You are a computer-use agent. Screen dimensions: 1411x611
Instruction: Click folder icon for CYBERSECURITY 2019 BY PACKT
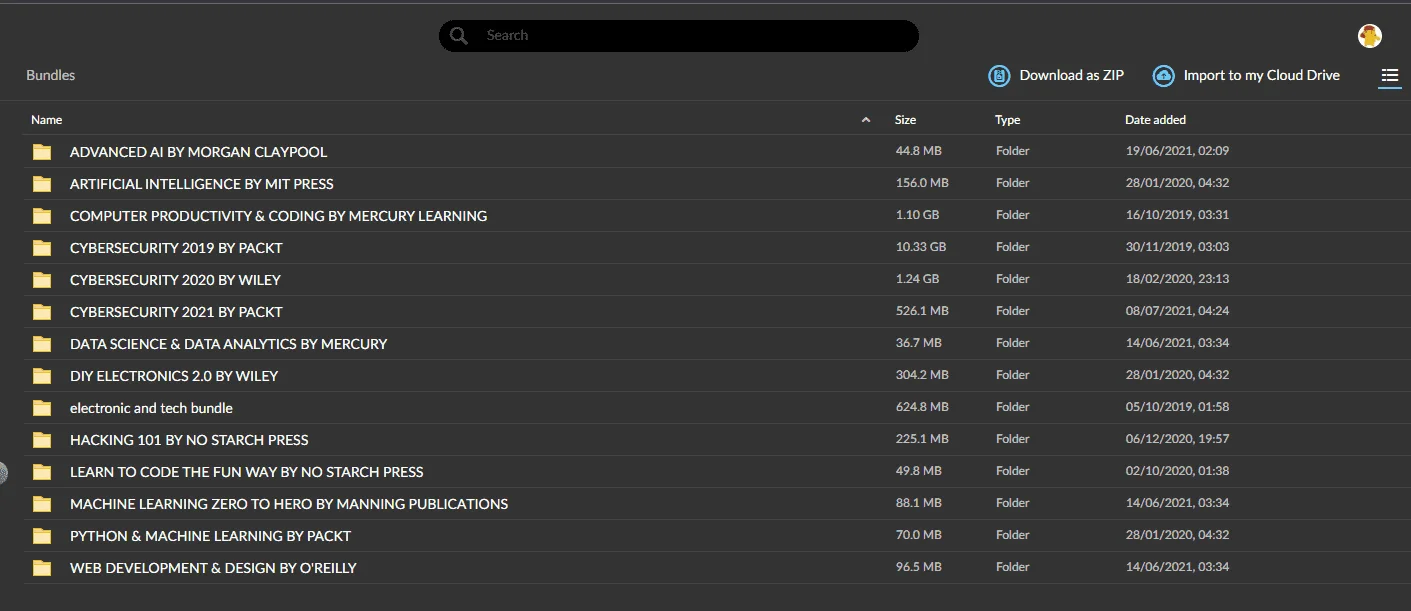pyautogui.click(x=42, y=248)
